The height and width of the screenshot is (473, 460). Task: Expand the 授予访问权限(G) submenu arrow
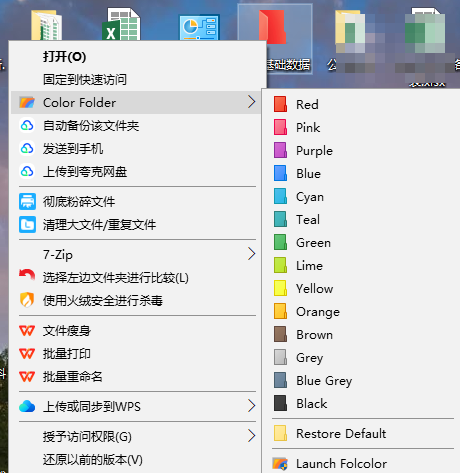[x=252, y=436]
